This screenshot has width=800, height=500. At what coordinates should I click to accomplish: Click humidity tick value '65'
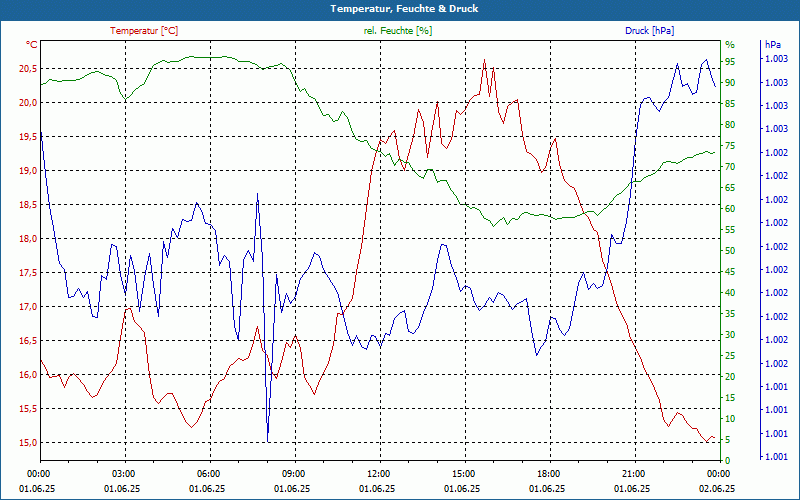(x=730, y=188)
